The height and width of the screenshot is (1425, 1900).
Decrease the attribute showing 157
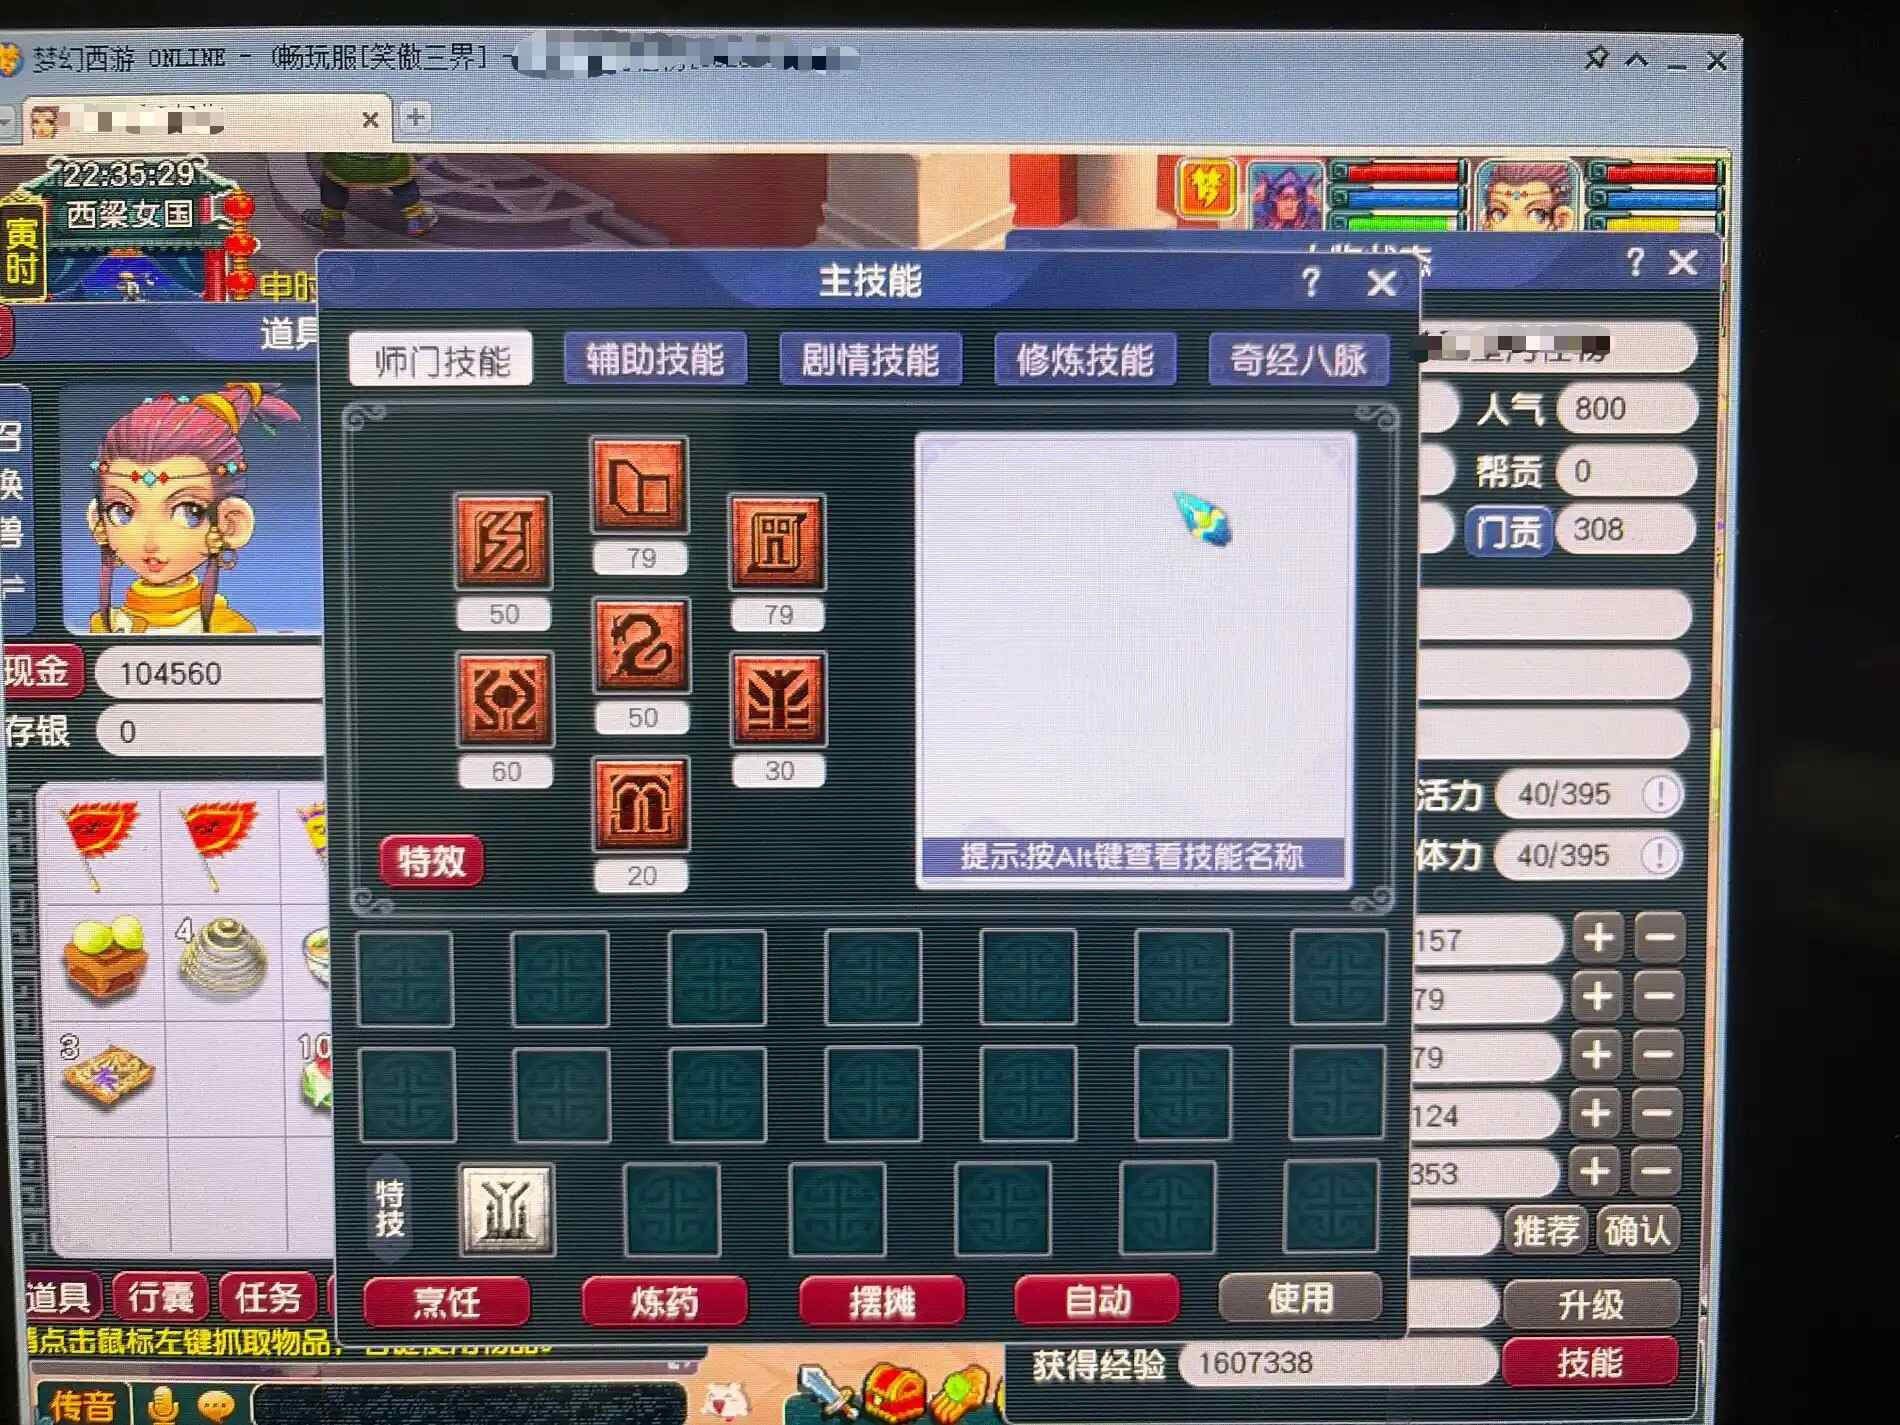click(x=1660, y=938)
